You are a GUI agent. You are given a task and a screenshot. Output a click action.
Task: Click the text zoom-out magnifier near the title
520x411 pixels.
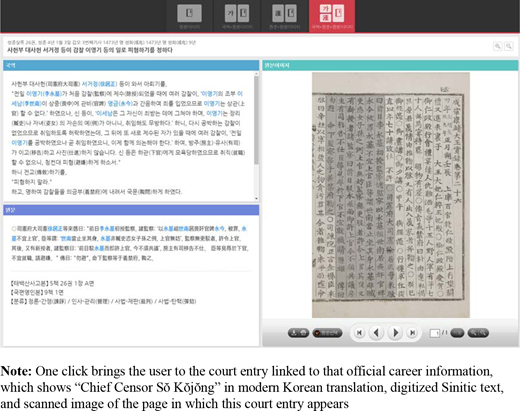[x=509, y=46]
